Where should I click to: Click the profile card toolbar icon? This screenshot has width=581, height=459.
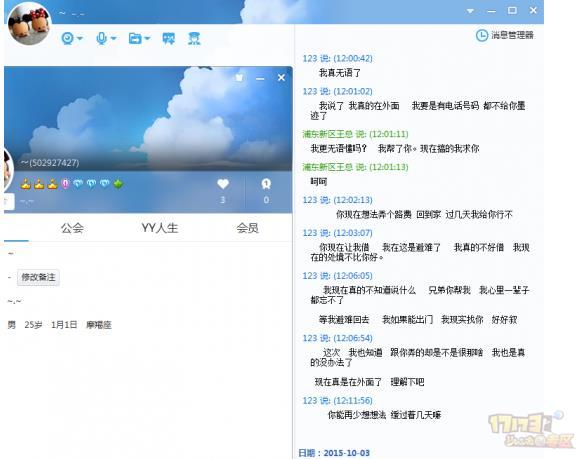[194, 38]
